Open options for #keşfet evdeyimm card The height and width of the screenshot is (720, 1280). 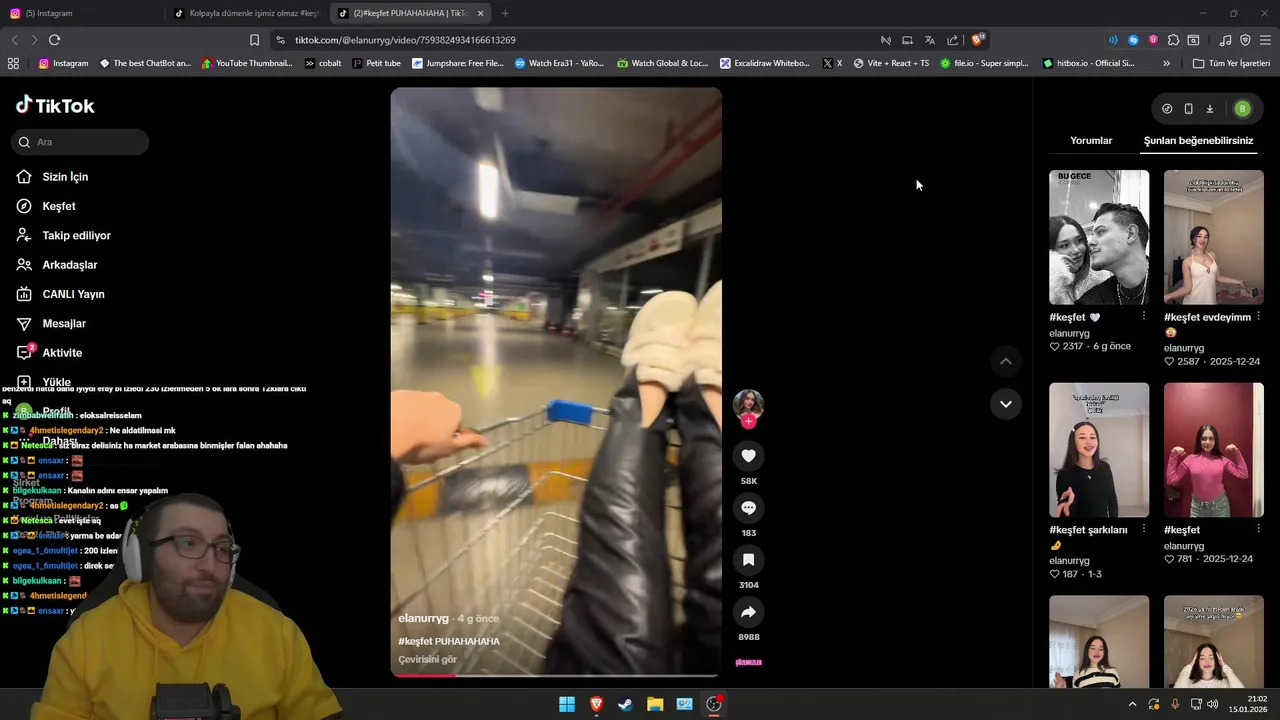[1258, 316]
